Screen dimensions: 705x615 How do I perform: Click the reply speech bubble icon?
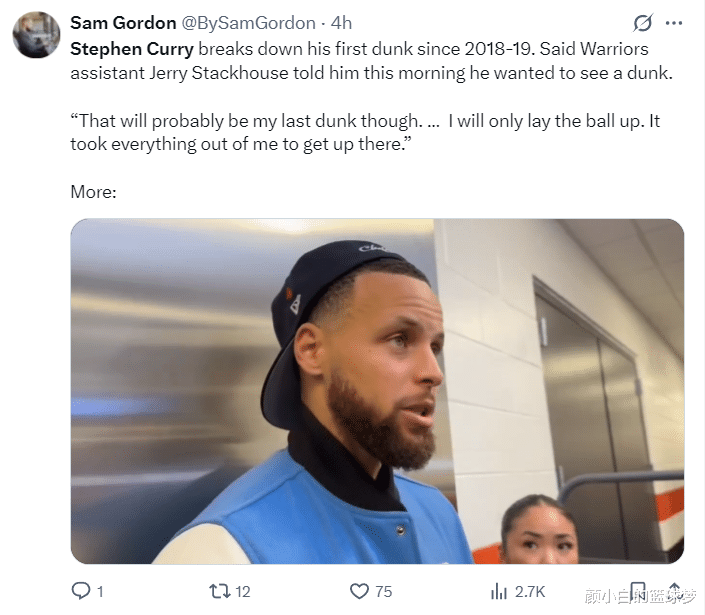(81, 591)
